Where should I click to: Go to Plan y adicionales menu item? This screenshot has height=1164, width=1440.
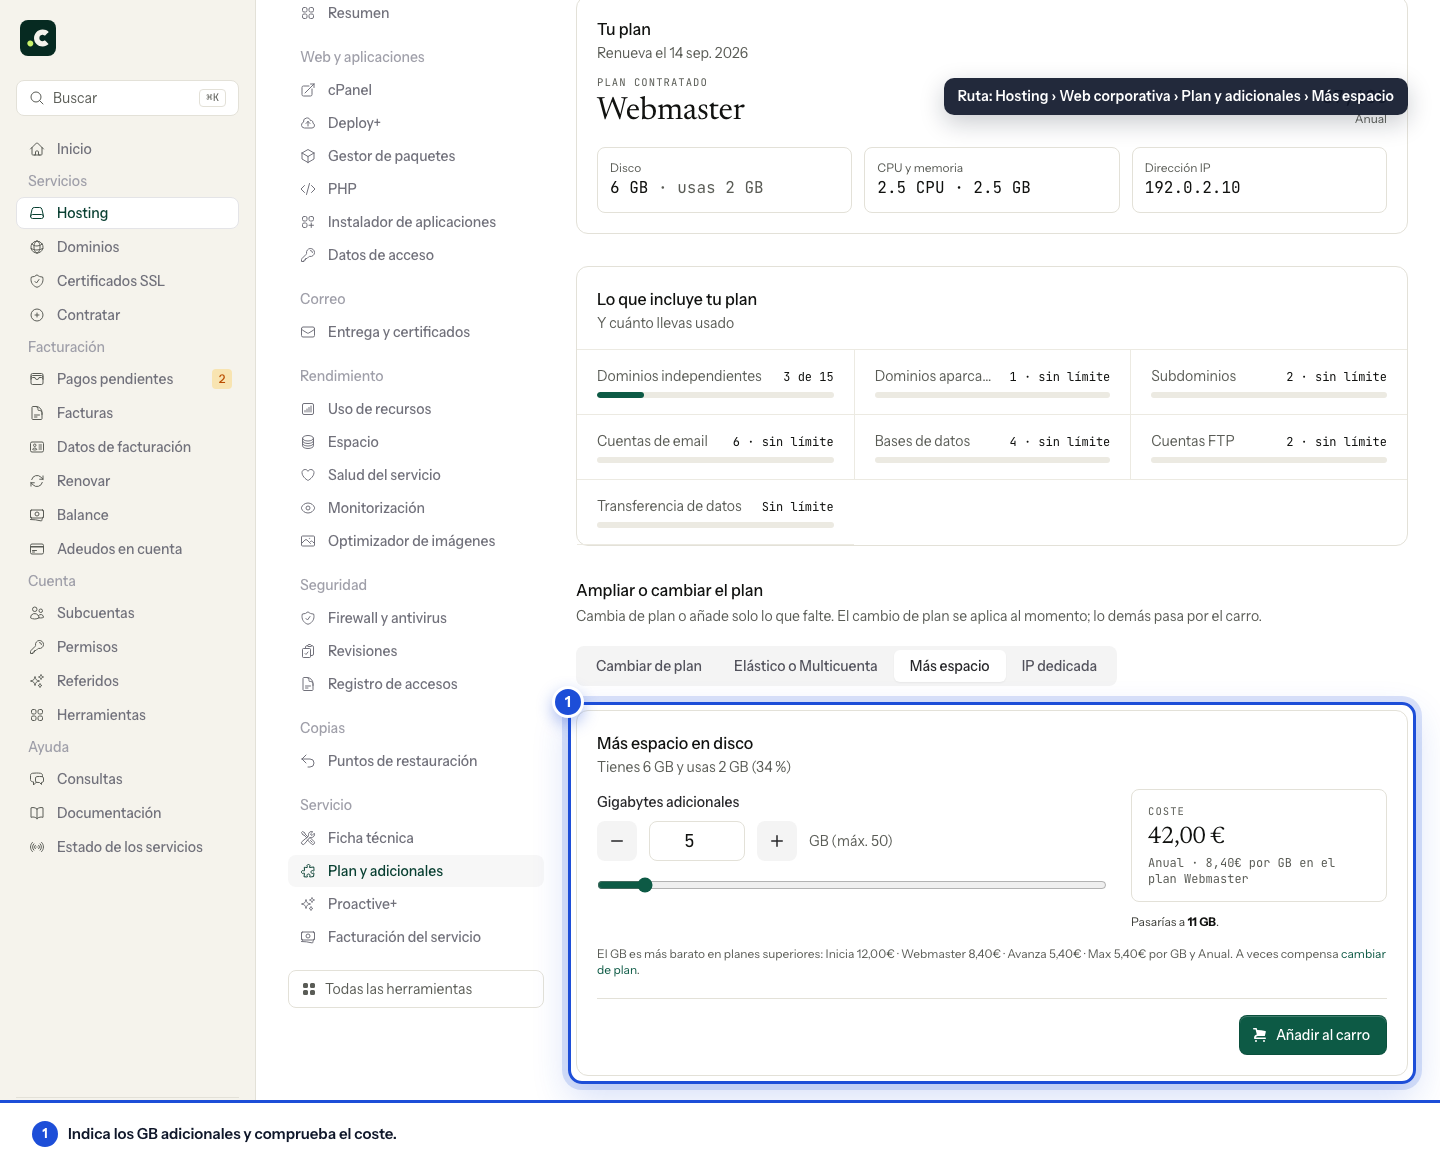416,871
